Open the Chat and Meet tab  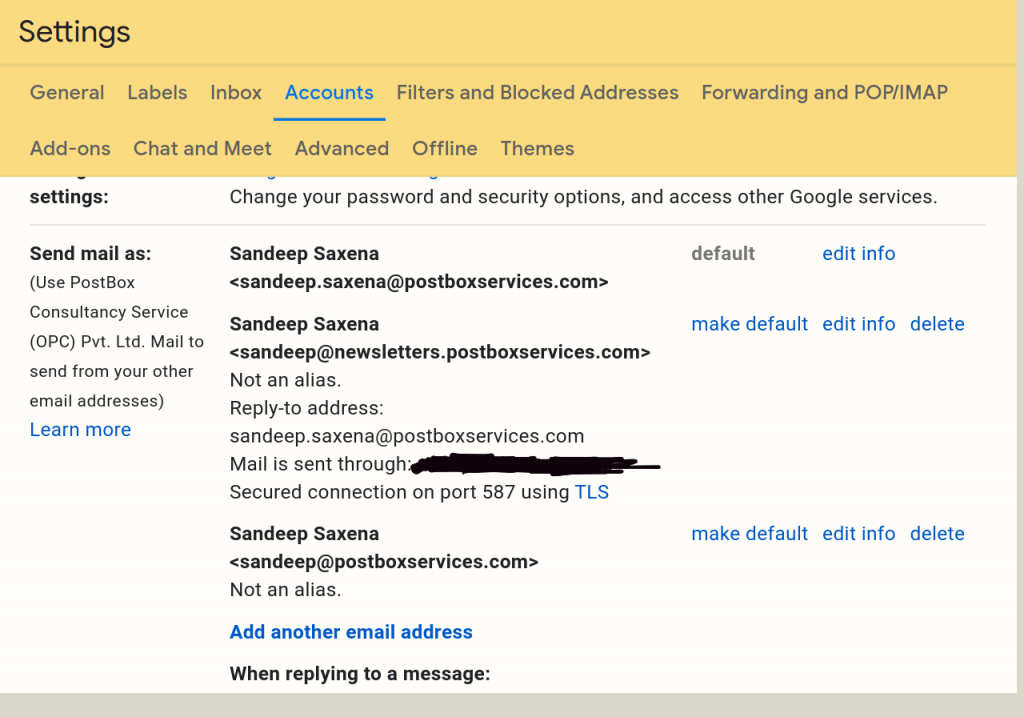click(202, 149)
